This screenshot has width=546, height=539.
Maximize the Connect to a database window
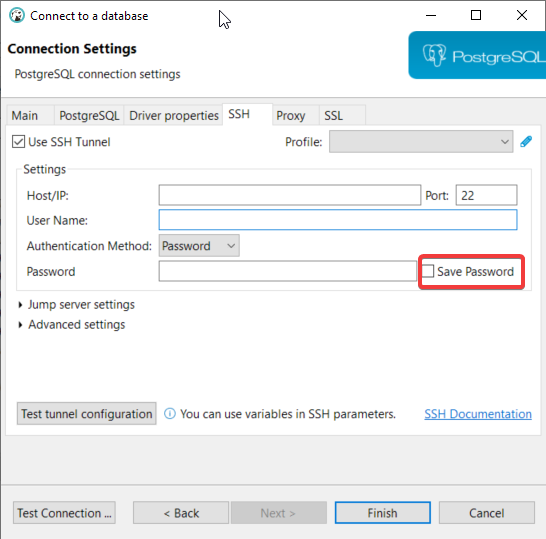coord(476,15)
